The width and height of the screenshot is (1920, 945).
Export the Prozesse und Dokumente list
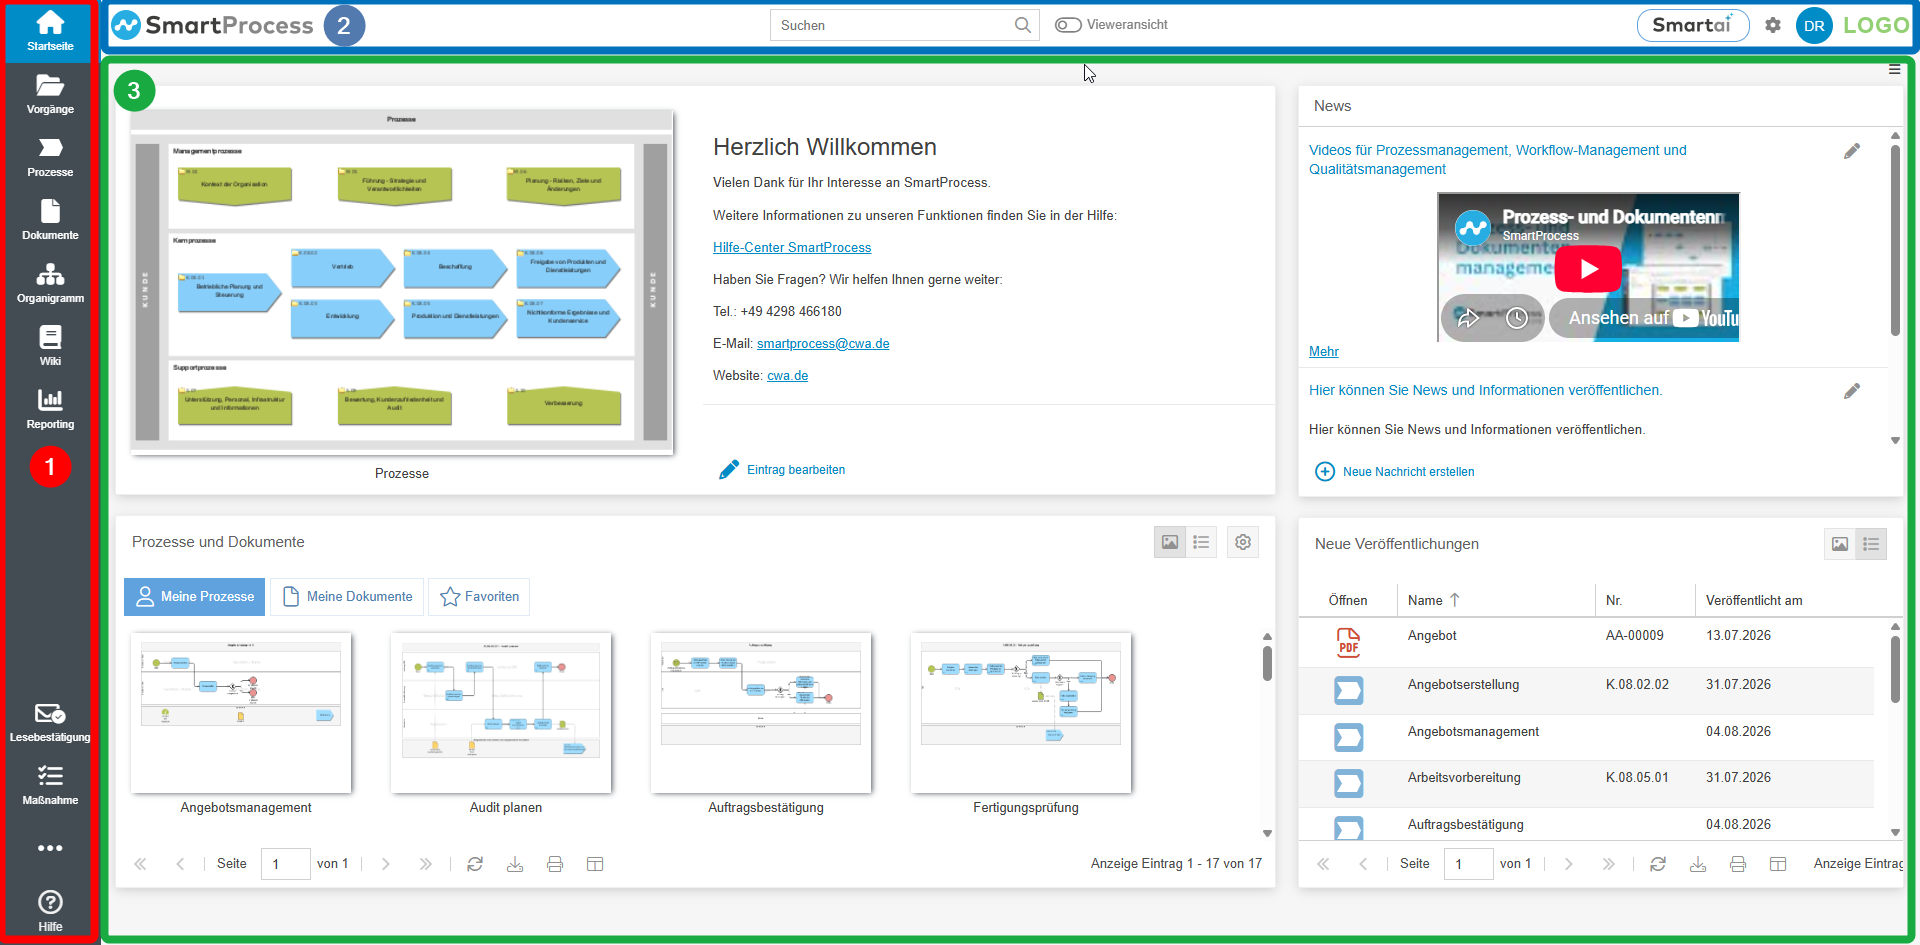pyautogui.click(x=515, y=864)
